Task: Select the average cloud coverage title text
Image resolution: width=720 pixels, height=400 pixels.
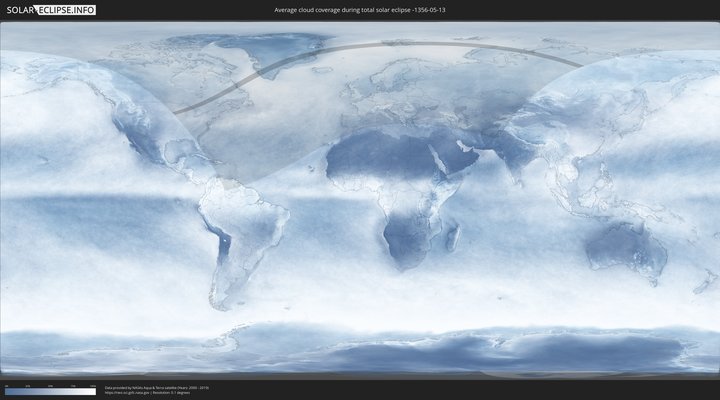Action: [x=361, y=10]
